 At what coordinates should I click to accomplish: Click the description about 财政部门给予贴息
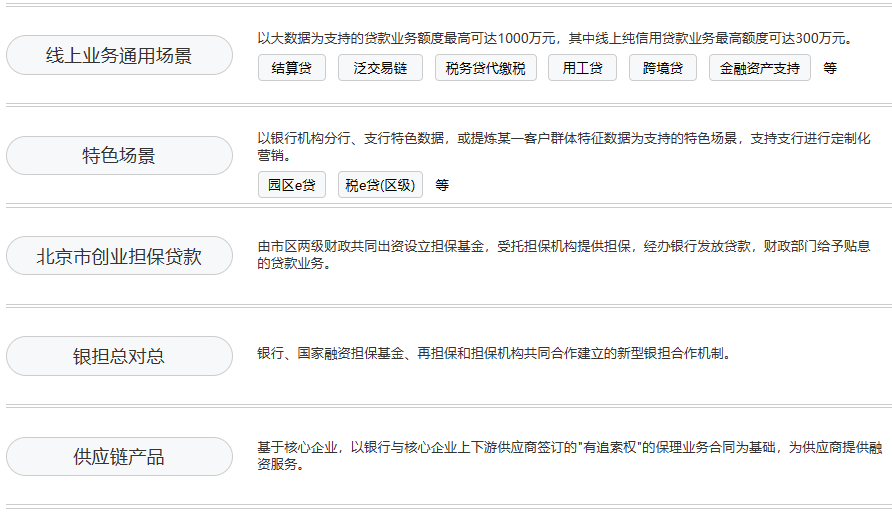click(x=563, y=255)
